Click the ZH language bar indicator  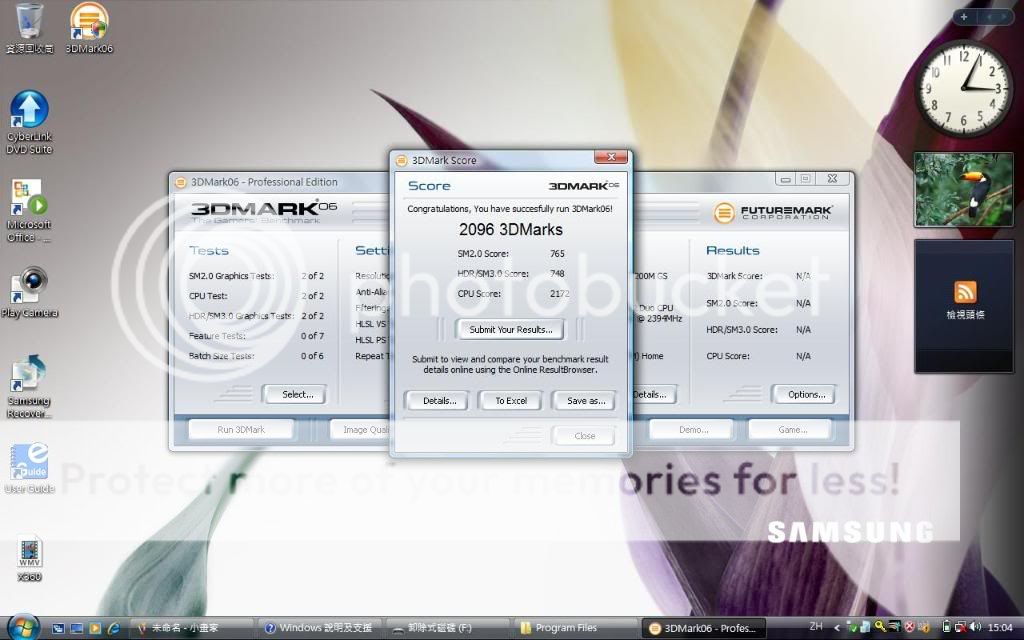[816, 626]
